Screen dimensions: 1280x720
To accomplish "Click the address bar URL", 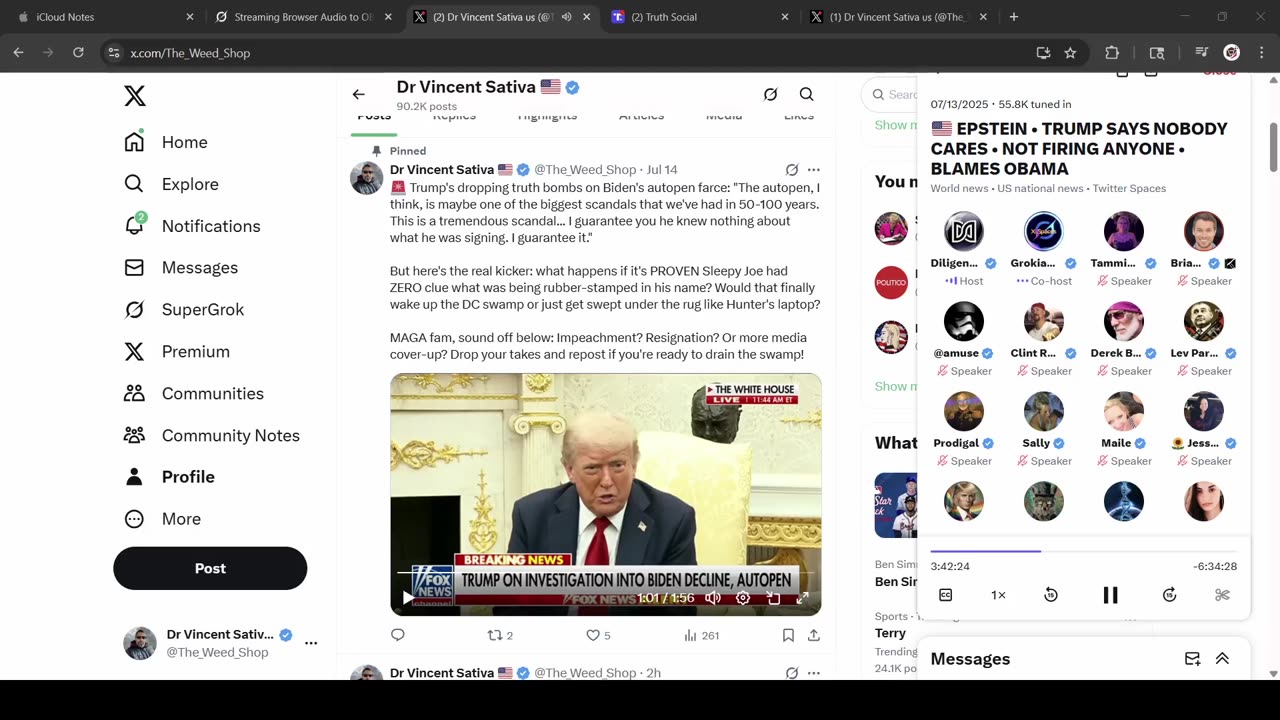I will (190, 53).
